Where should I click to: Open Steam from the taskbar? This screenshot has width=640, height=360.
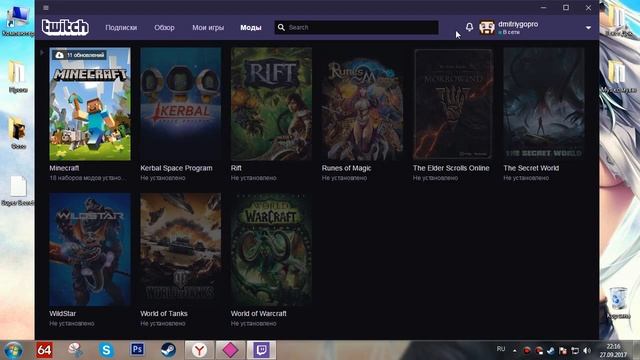click(168, 350)
